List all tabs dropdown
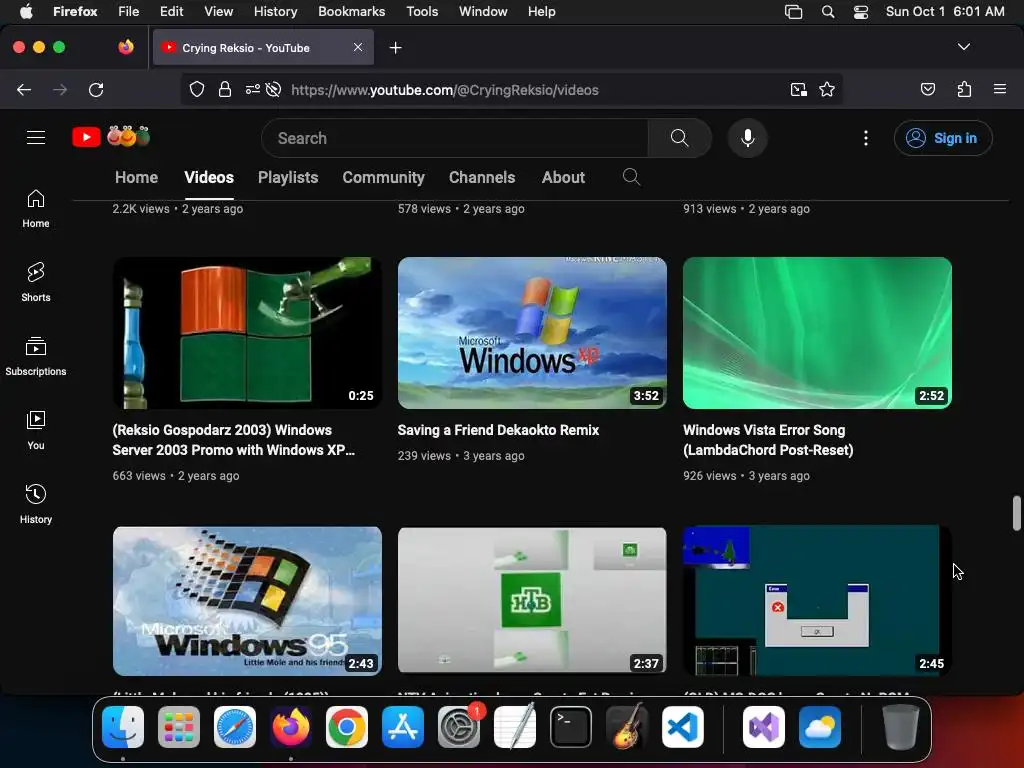The width and height of the screenshot is (1024, 768). (x=964, y=47)
